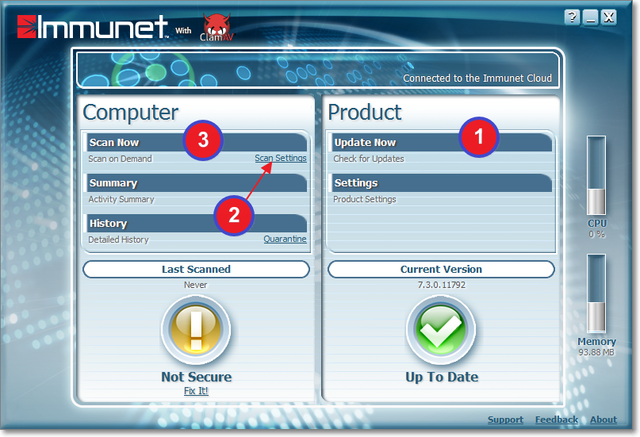Close the Immunet window

pos(610,18)
